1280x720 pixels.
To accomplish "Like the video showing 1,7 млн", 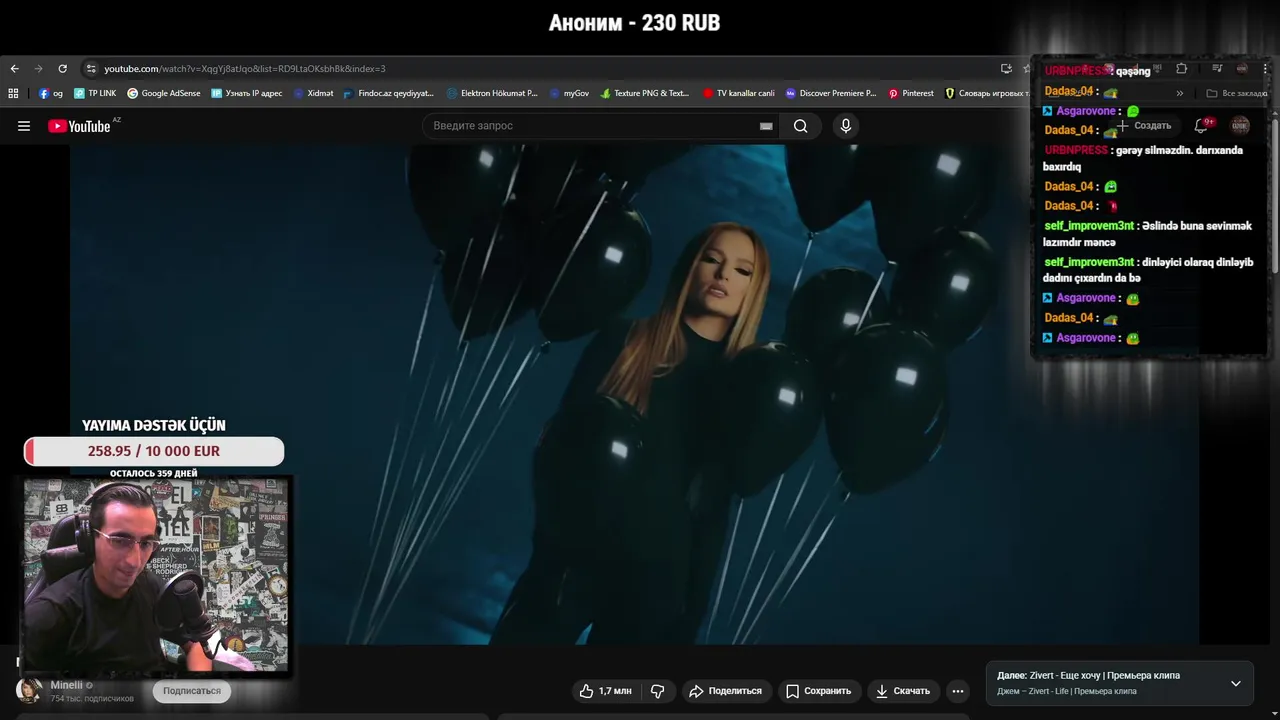I will (605, 691).
